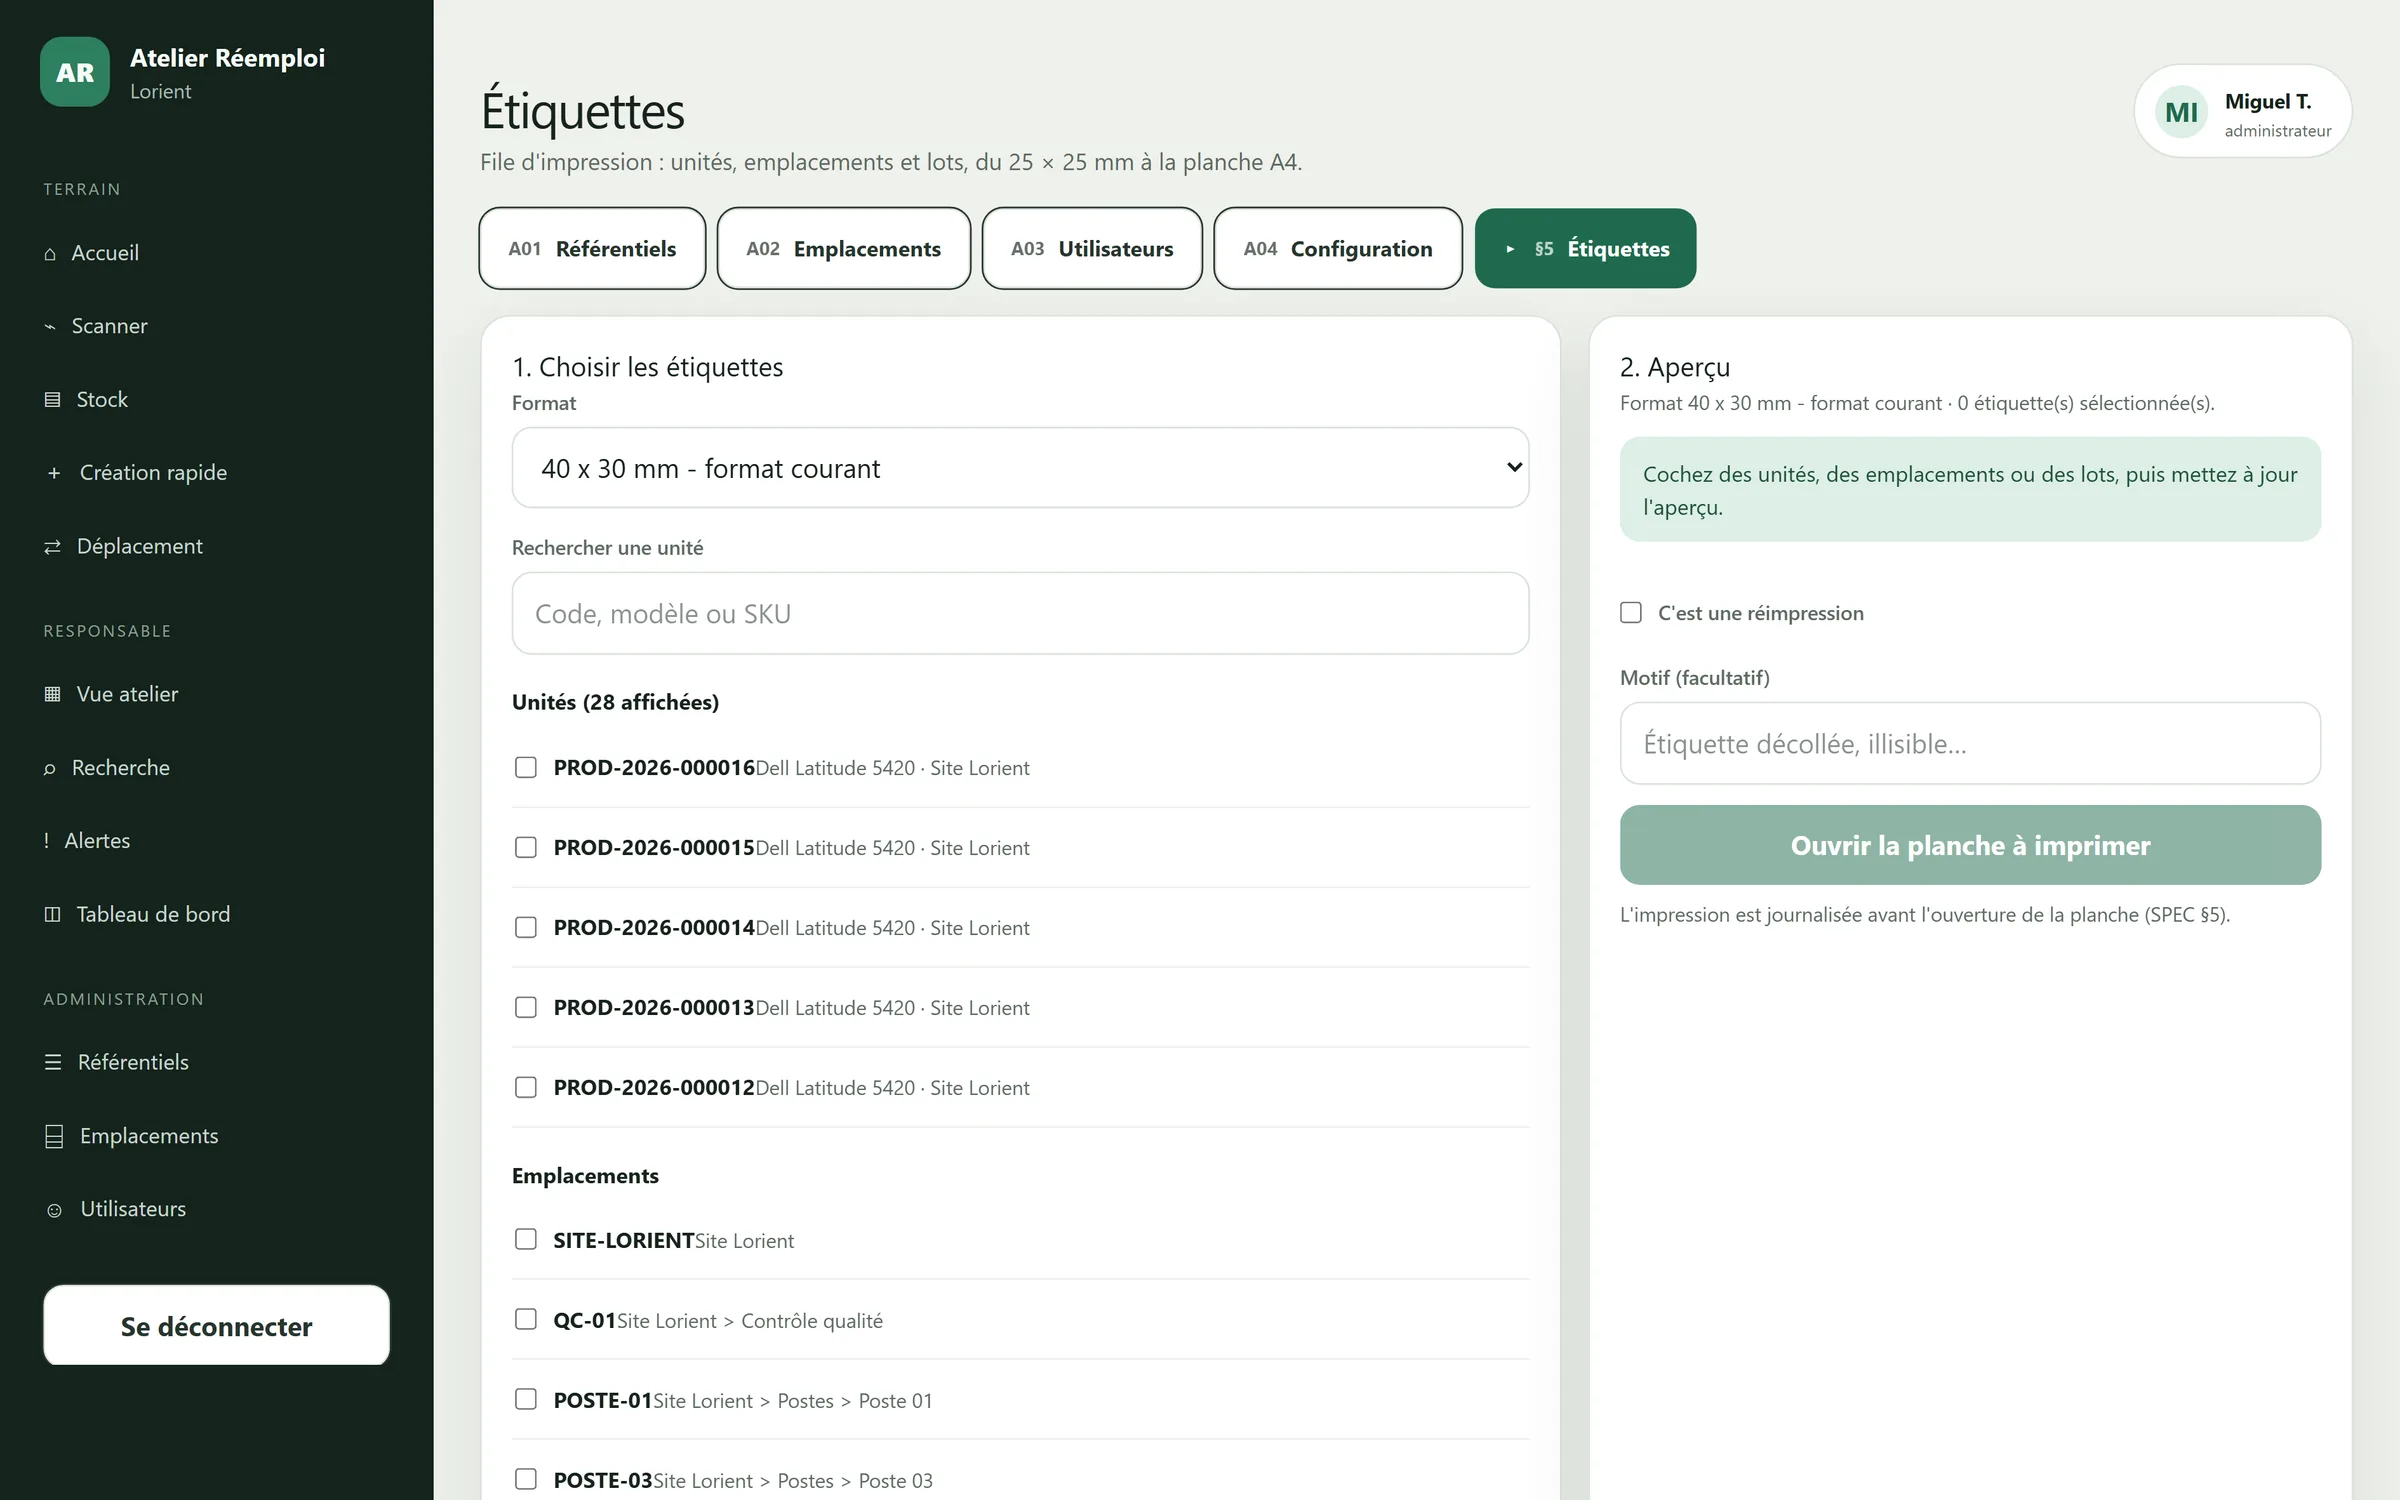The image size is (2400, 1500).
Task: Tick the PROD-2026-000016 unit checkbox
Action: point(525,767)
